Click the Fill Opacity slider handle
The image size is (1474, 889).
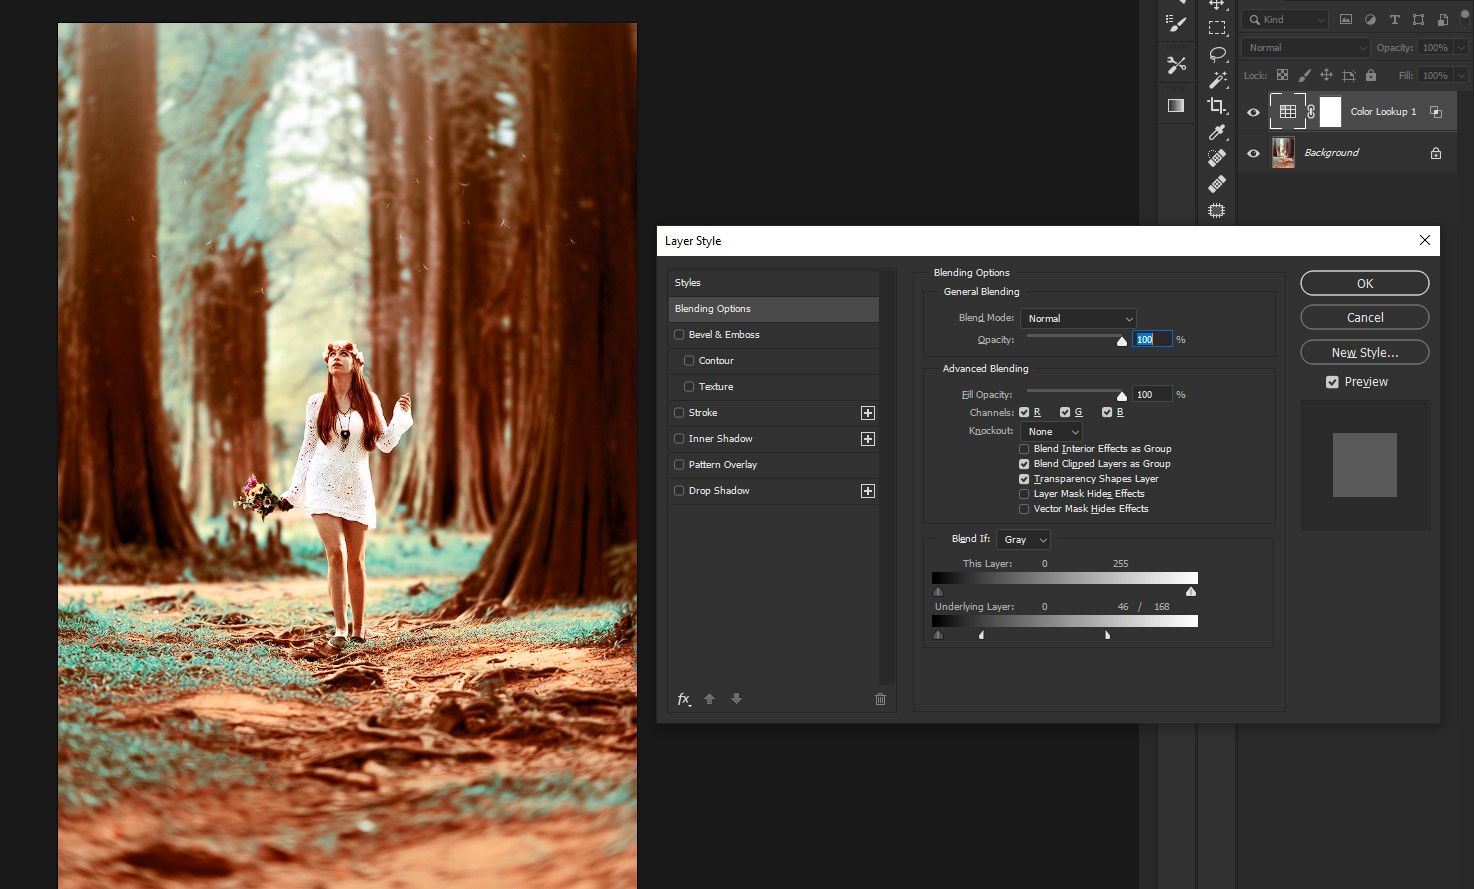click(1122, 396)
